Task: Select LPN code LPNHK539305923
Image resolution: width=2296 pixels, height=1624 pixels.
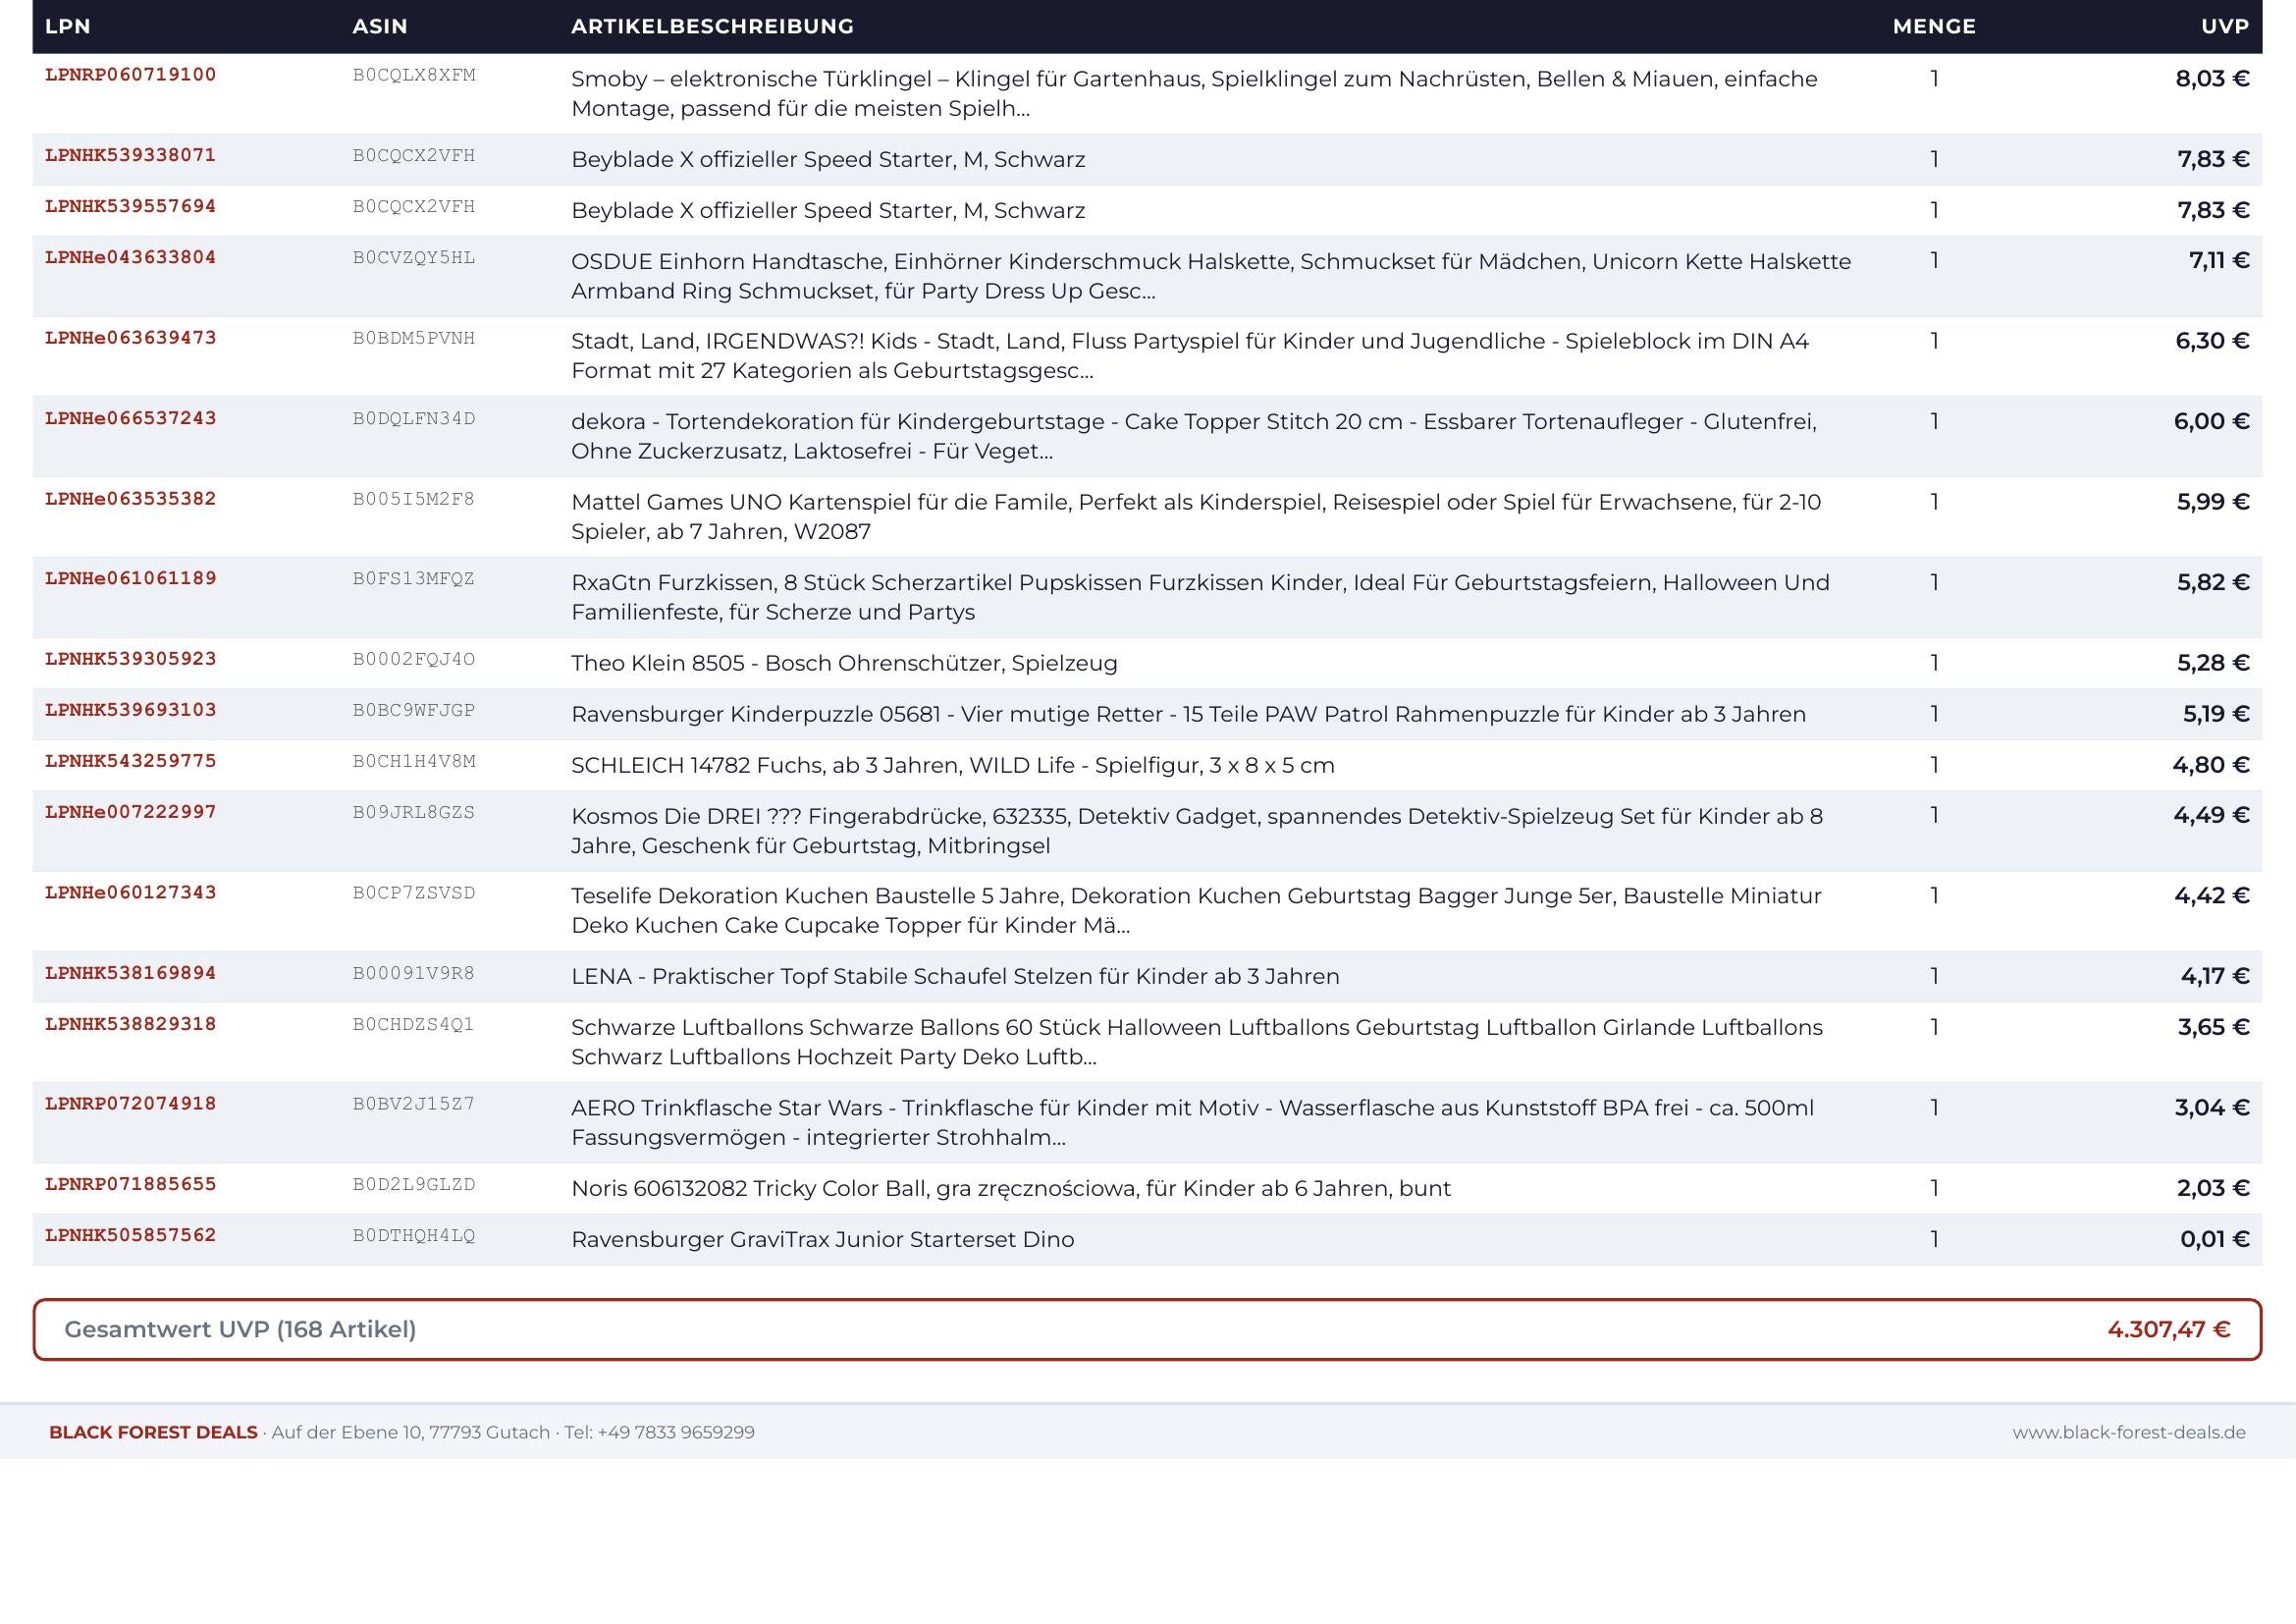Action: (x=130, y=659)
